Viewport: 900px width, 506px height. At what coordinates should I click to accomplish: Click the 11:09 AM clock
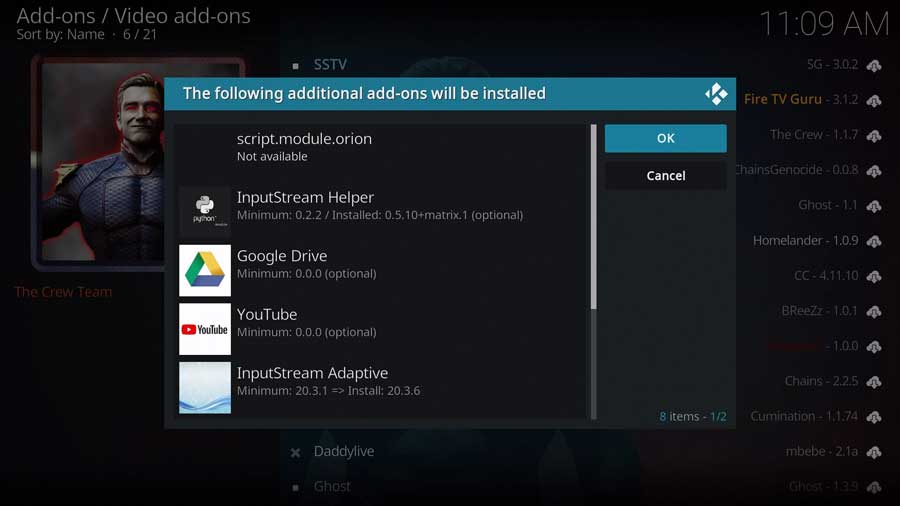coord(824,24)
